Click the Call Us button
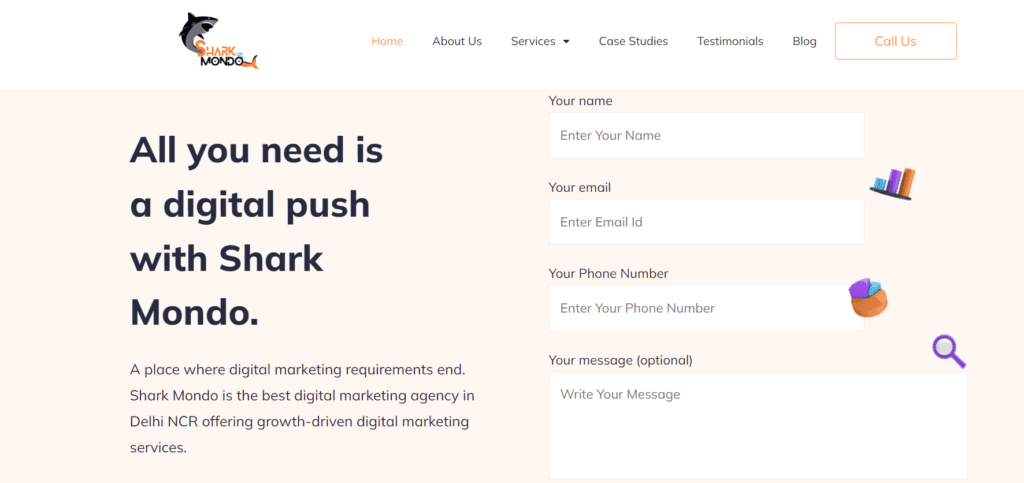Viewport: 1024px width, 483px height. 896,41
